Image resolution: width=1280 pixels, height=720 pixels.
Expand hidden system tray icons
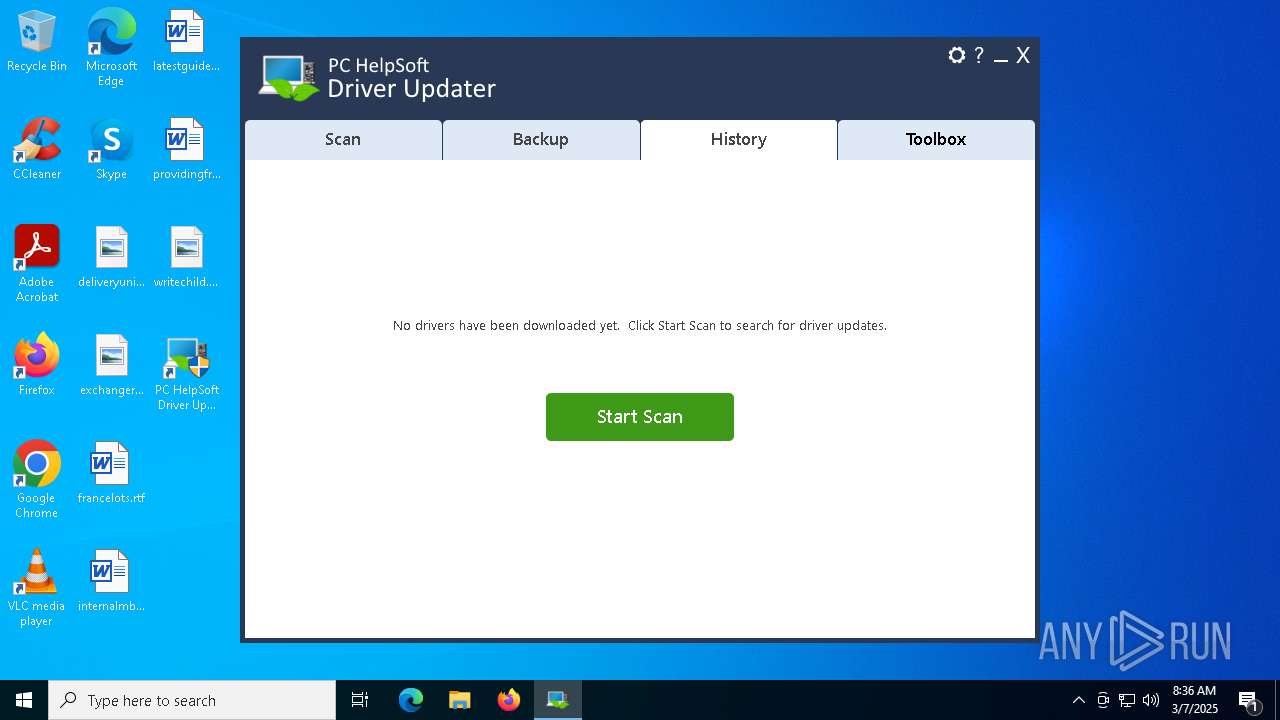pyautogui.click(x=1079, y=700)
